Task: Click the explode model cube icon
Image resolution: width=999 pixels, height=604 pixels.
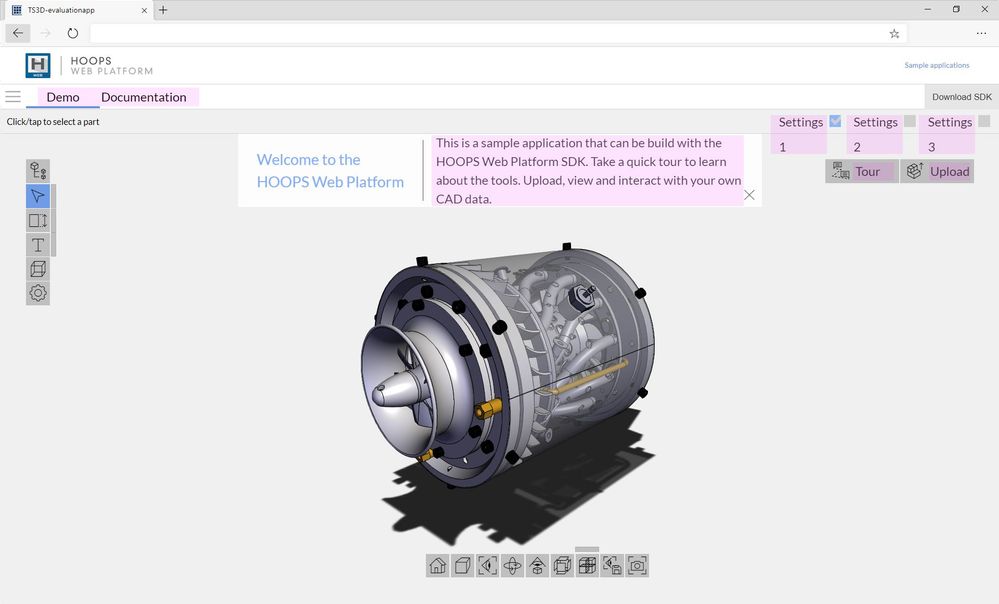Action: 562,565
